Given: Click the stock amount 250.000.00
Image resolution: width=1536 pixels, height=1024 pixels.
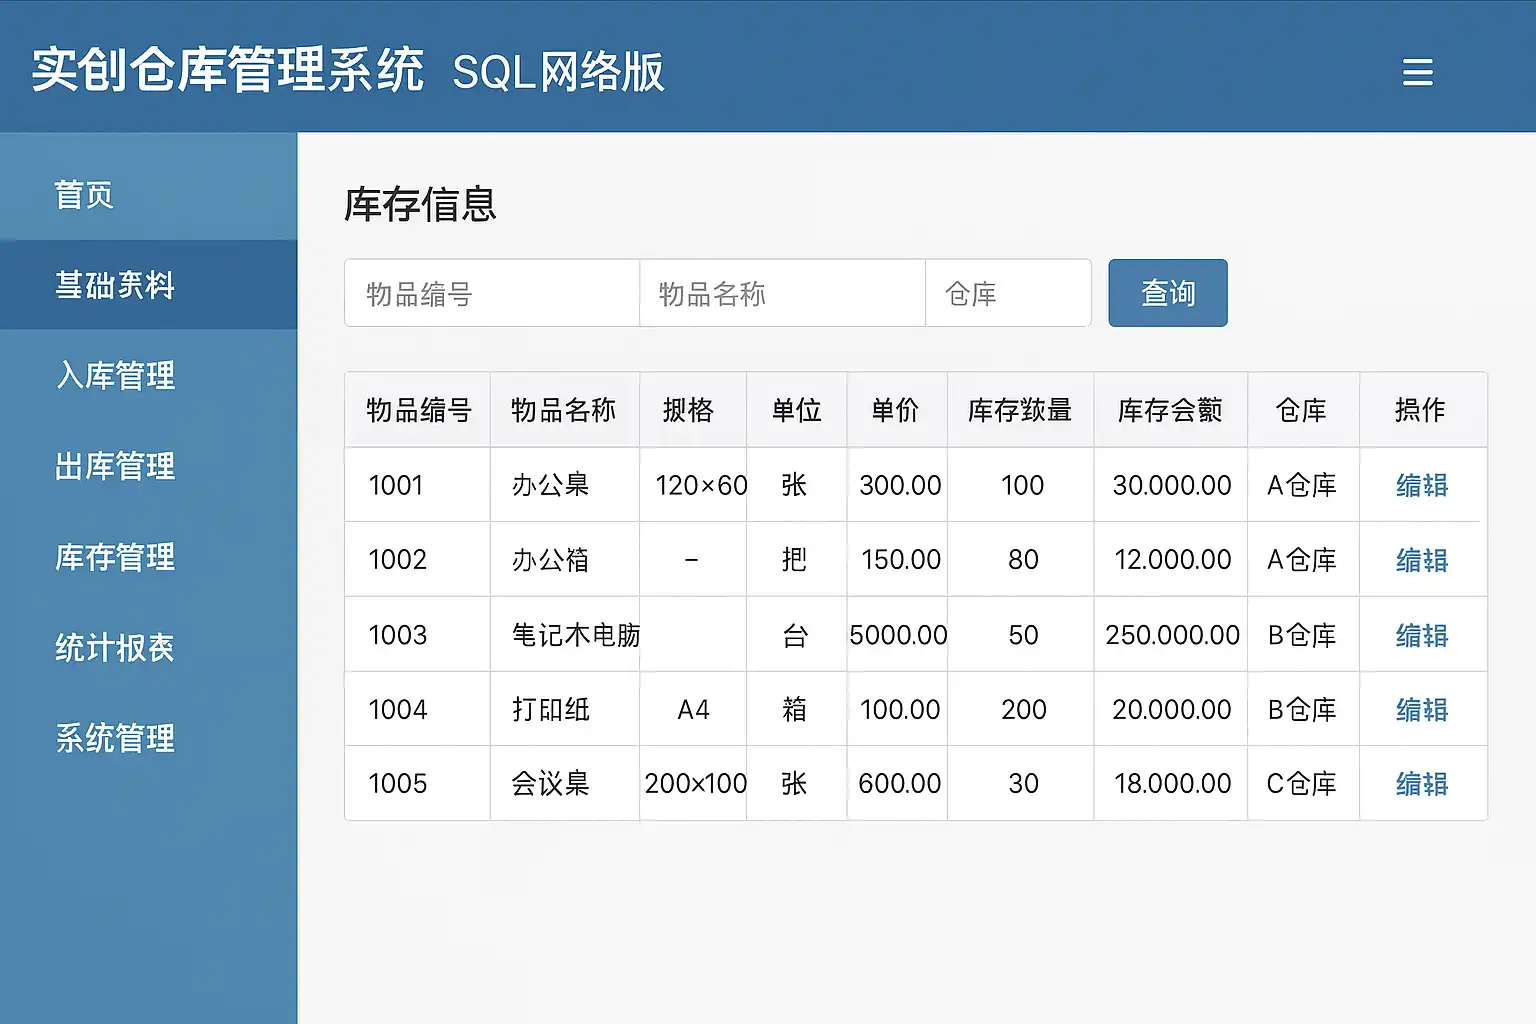Looking at the screenshot, I should click(1172, 635).
